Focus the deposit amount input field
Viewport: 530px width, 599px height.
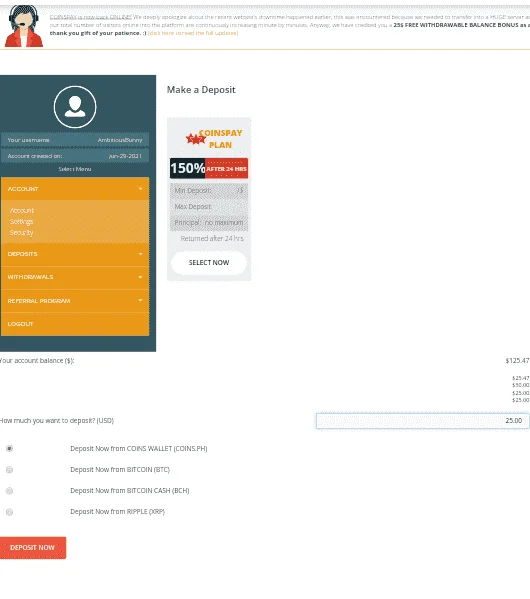[x=423, y=421]
